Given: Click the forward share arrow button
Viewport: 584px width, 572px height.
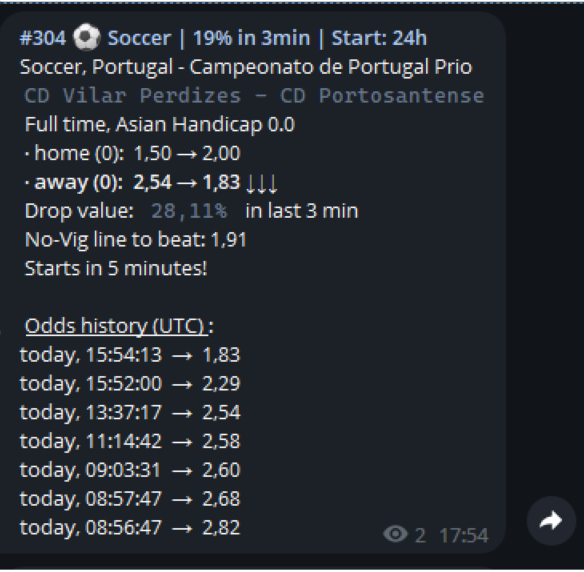Looking at the screenshot, I should pyautogui.click(x=551, y=520).
